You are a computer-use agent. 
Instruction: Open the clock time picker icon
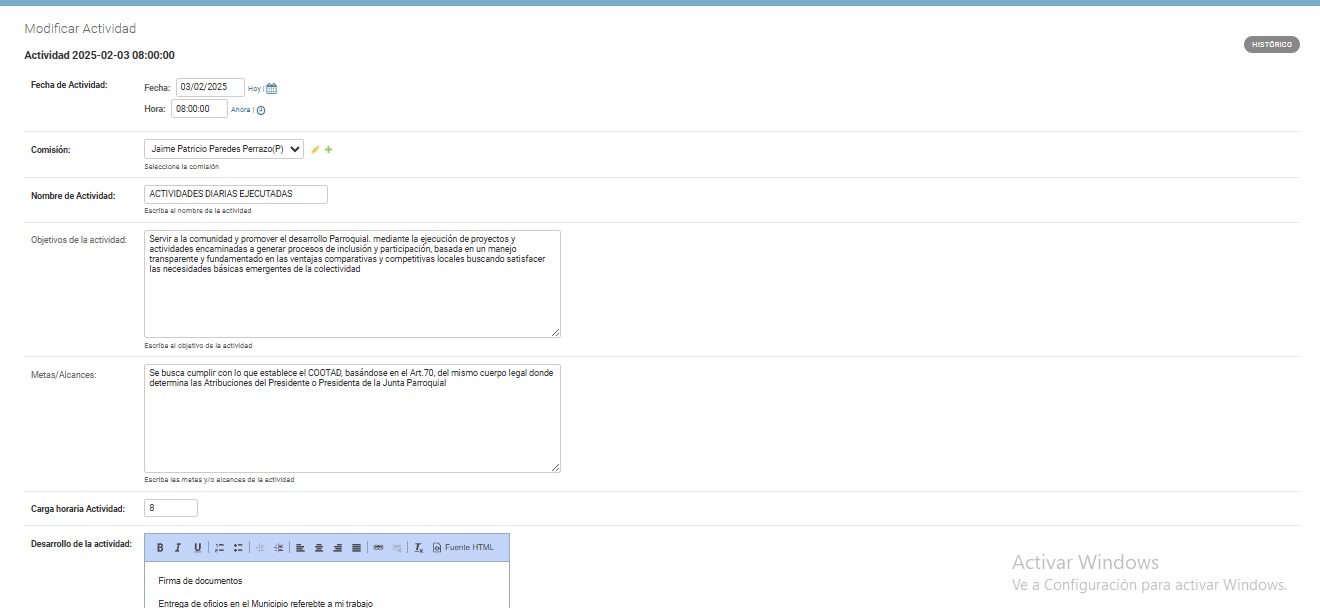coord(261,110)
